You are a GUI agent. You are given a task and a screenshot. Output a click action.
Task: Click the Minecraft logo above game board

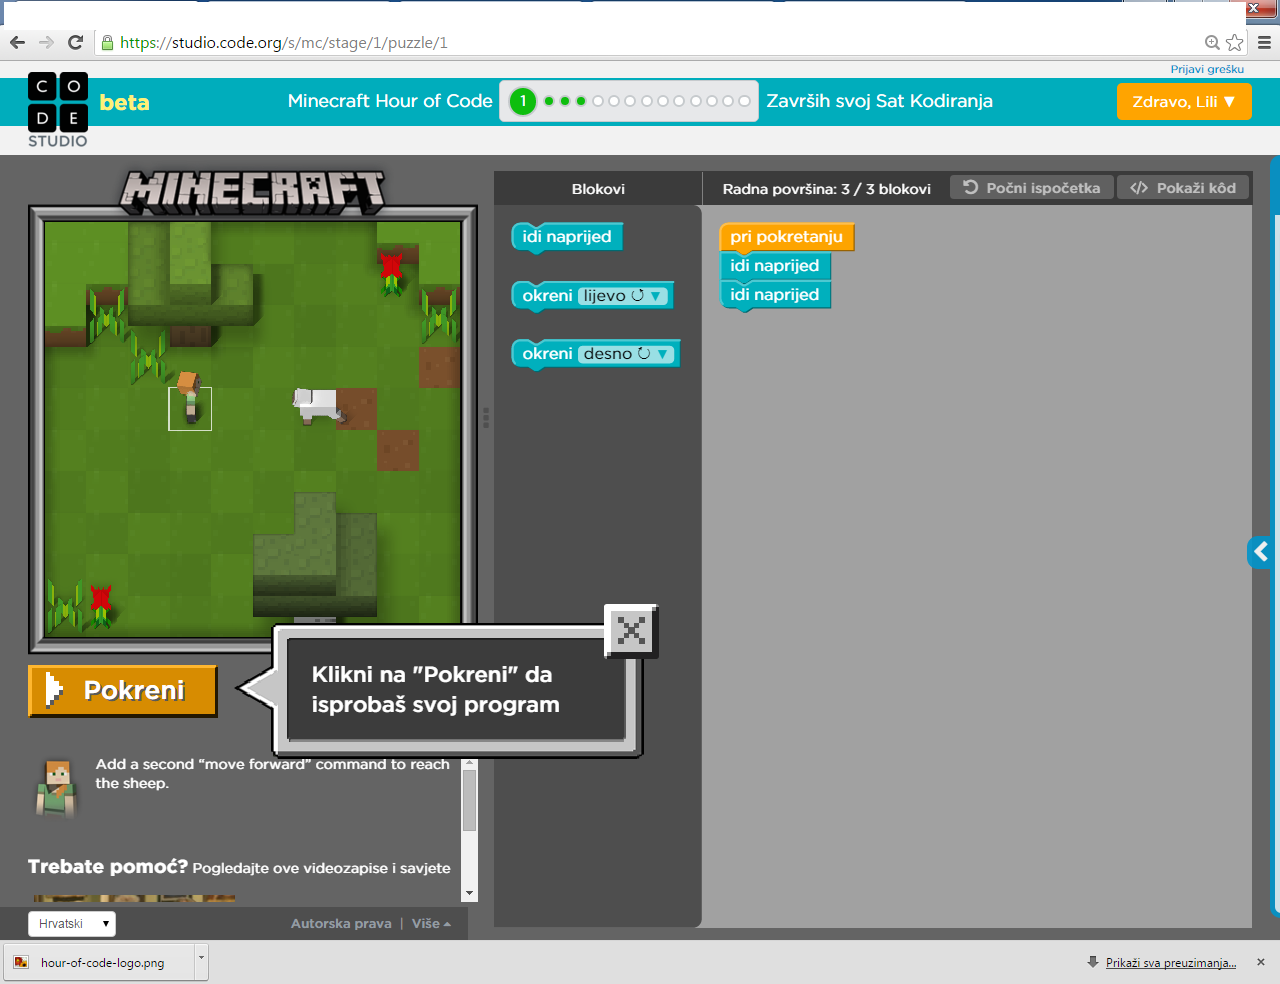253,191
